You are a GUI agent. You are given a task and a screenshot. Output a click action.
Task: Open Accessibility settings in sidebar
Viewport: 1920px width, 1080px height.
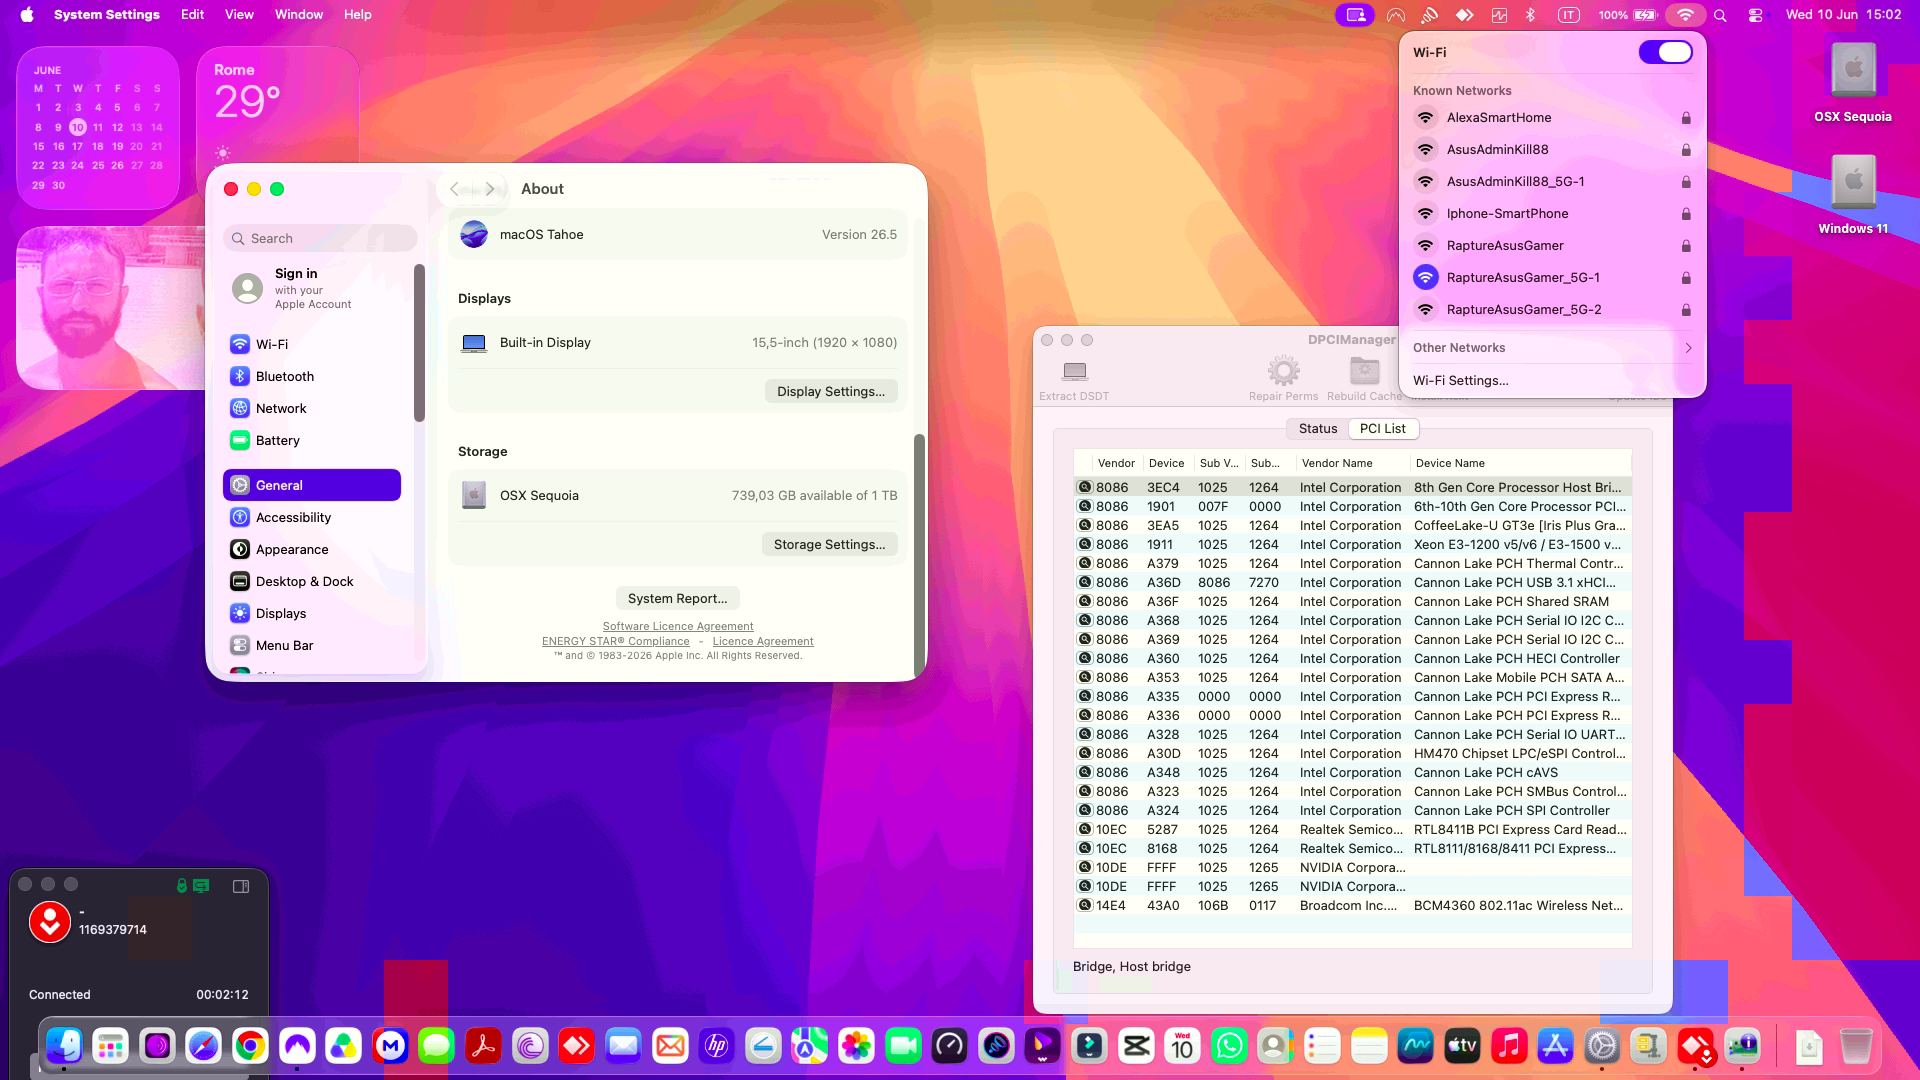pos(312,517)
